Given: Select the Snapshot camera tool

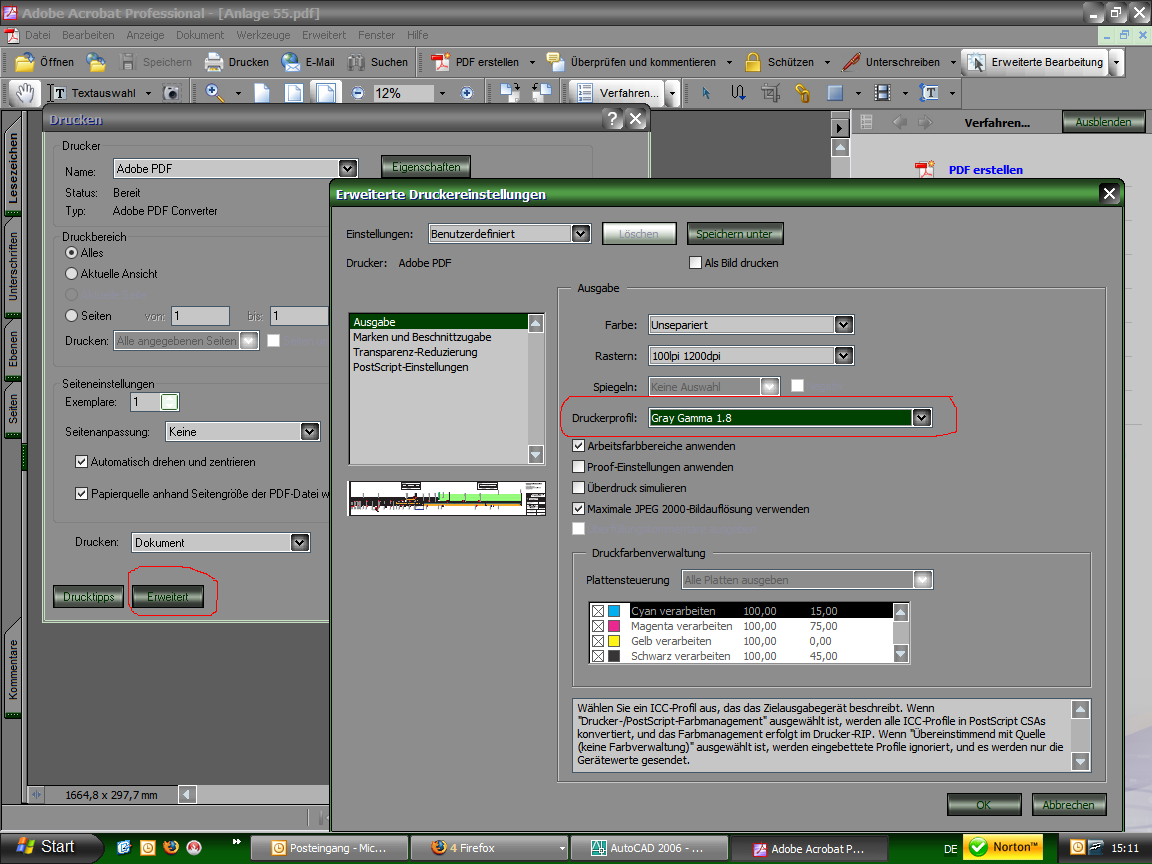Looking at the screenshot, I should tap(171, 93).
